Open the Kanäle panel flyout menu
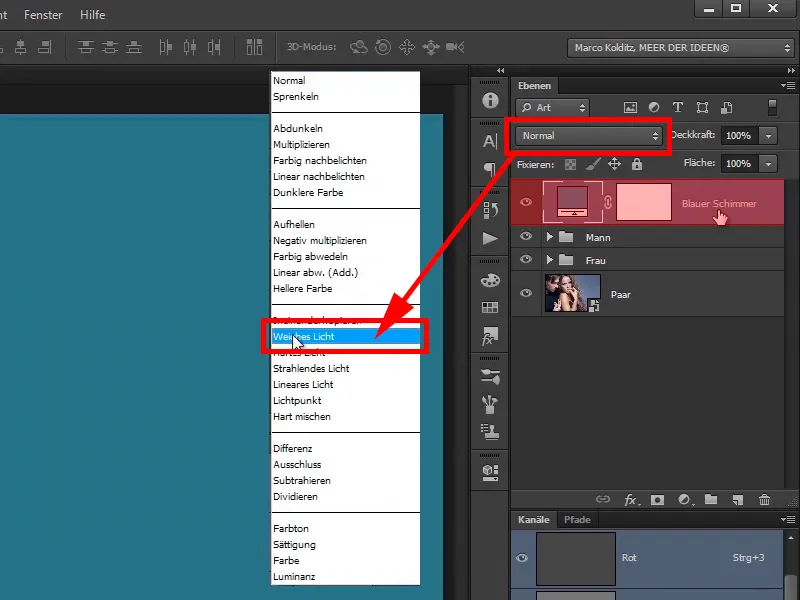This screenshot has height=600, width=800. (788, 519)
